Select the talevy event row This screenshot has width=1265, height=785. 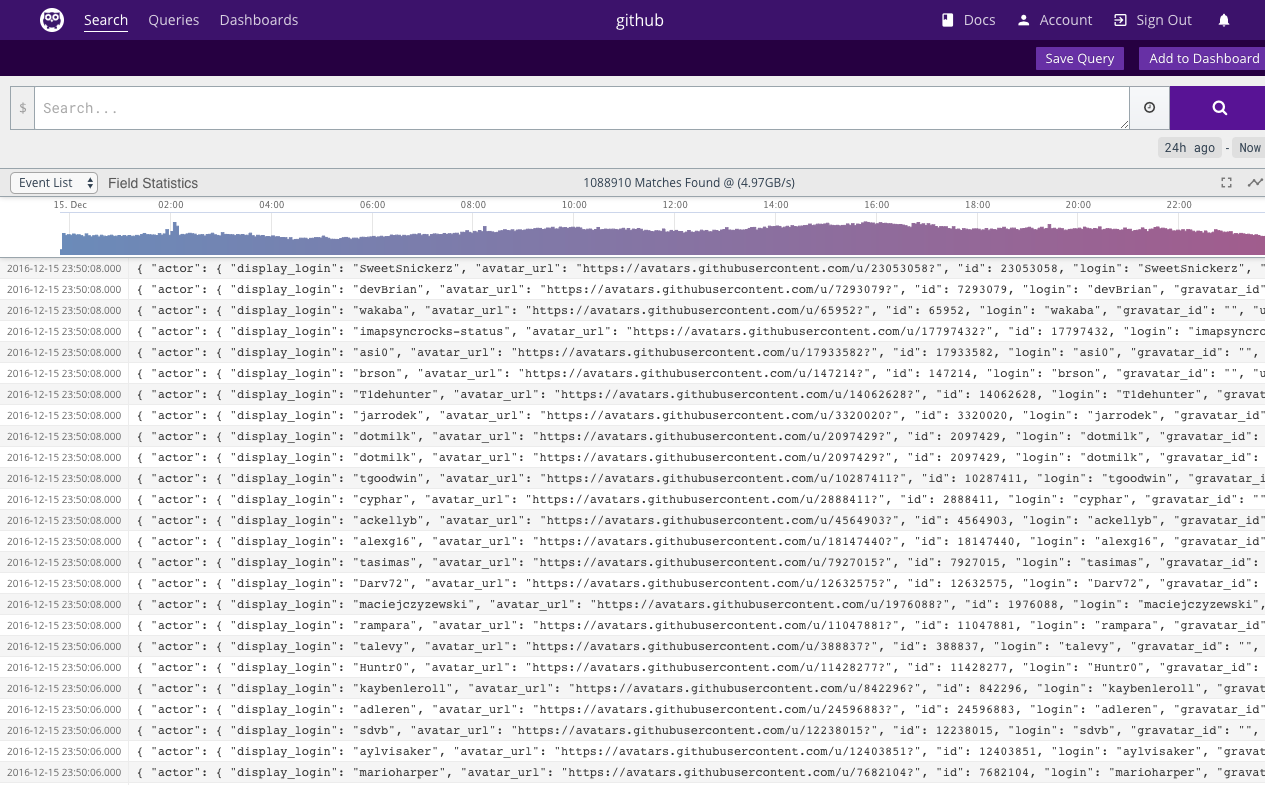(632, 646)
